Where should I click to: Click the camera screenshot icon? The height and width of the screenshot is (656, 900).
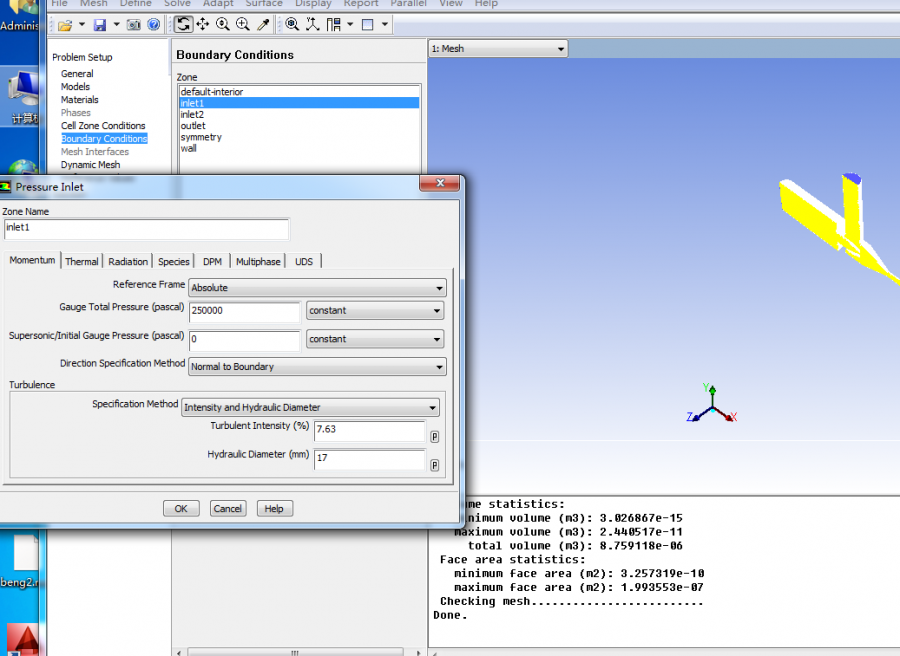(x=134, y=25)
